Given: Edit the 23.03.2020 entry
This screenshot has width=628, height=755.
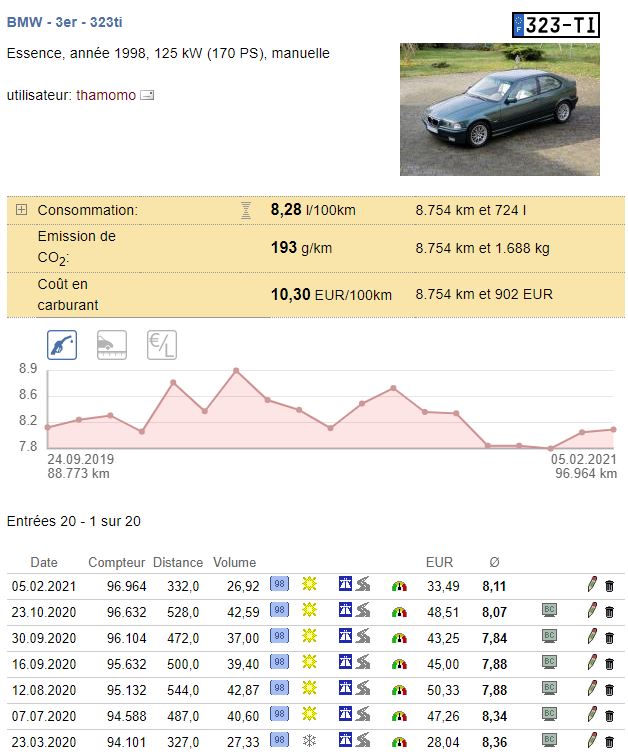Looking at the screenshot, I should pos(592,741).
